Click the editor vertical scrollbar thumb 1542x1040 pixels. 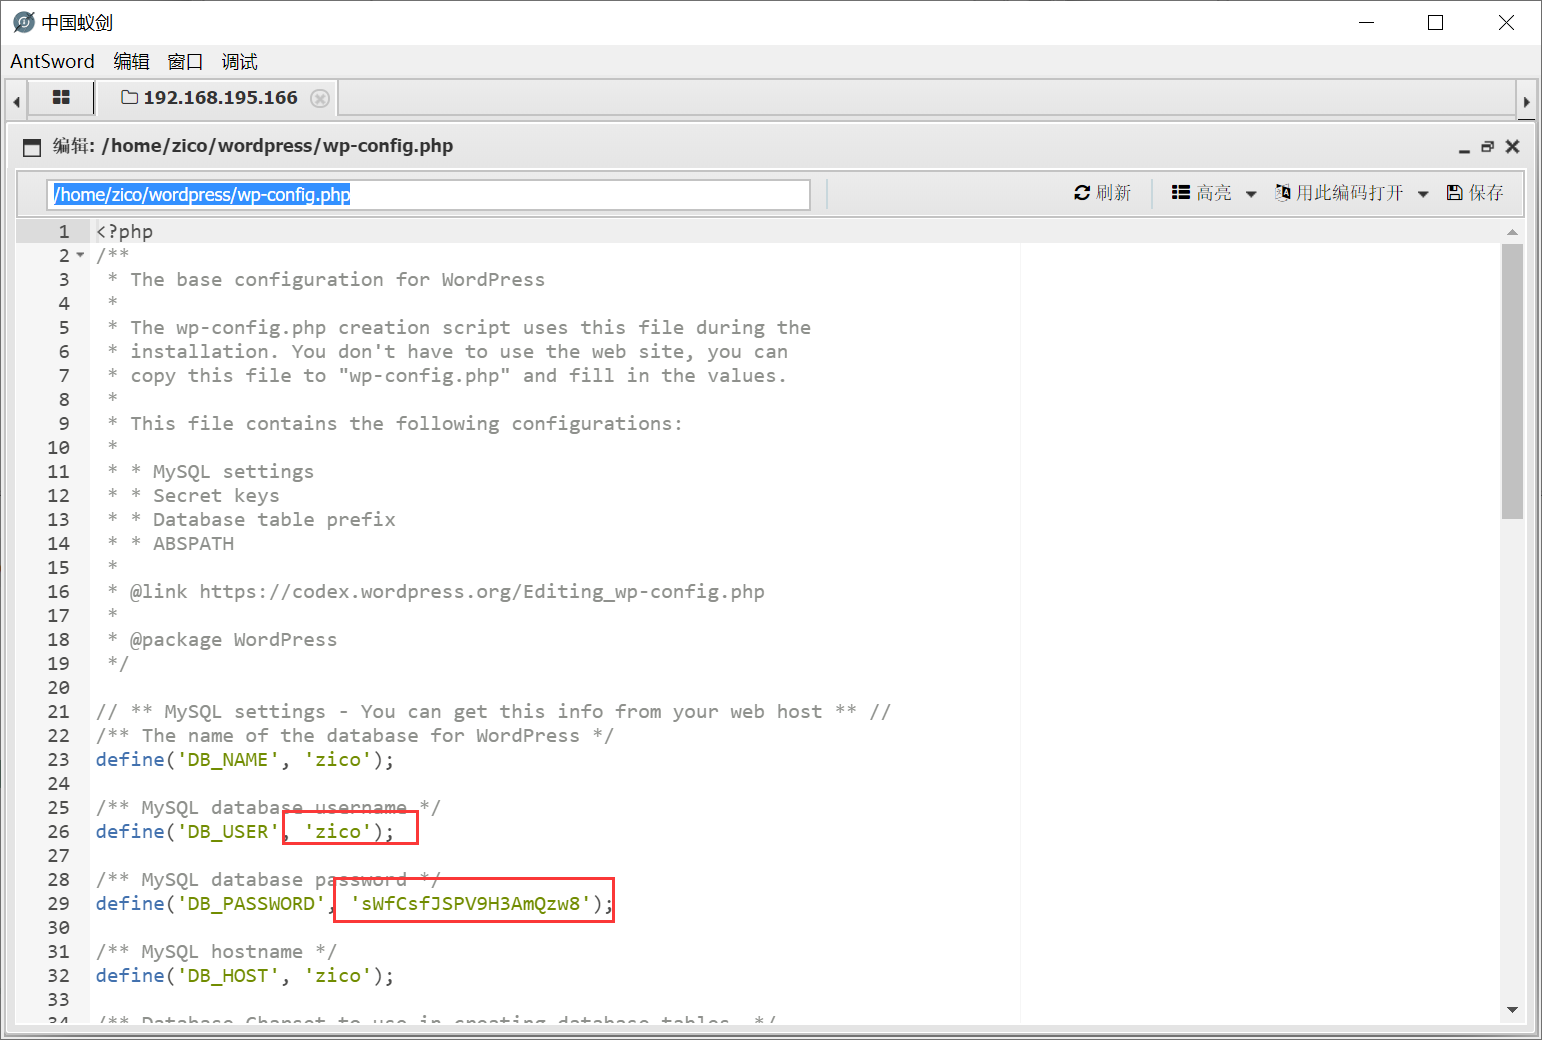click(x=1512, y=381)
